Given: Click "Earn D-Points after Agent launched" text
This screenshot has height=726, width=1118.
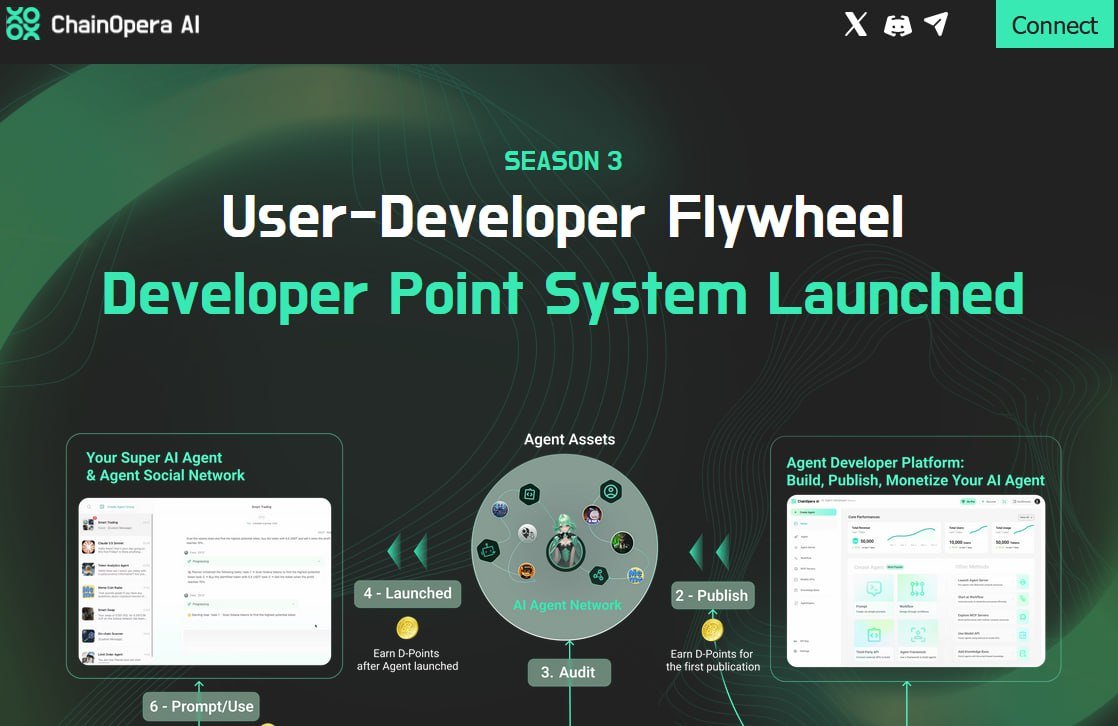Looking at the screenshot, I should [408, 660].
